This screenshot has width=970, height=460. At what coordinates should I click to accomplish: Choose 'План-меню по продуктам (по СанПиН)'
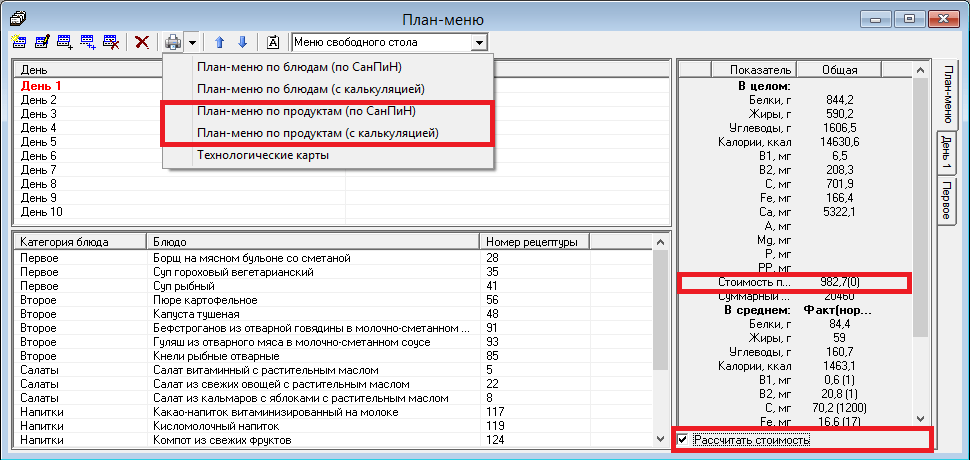306,111
